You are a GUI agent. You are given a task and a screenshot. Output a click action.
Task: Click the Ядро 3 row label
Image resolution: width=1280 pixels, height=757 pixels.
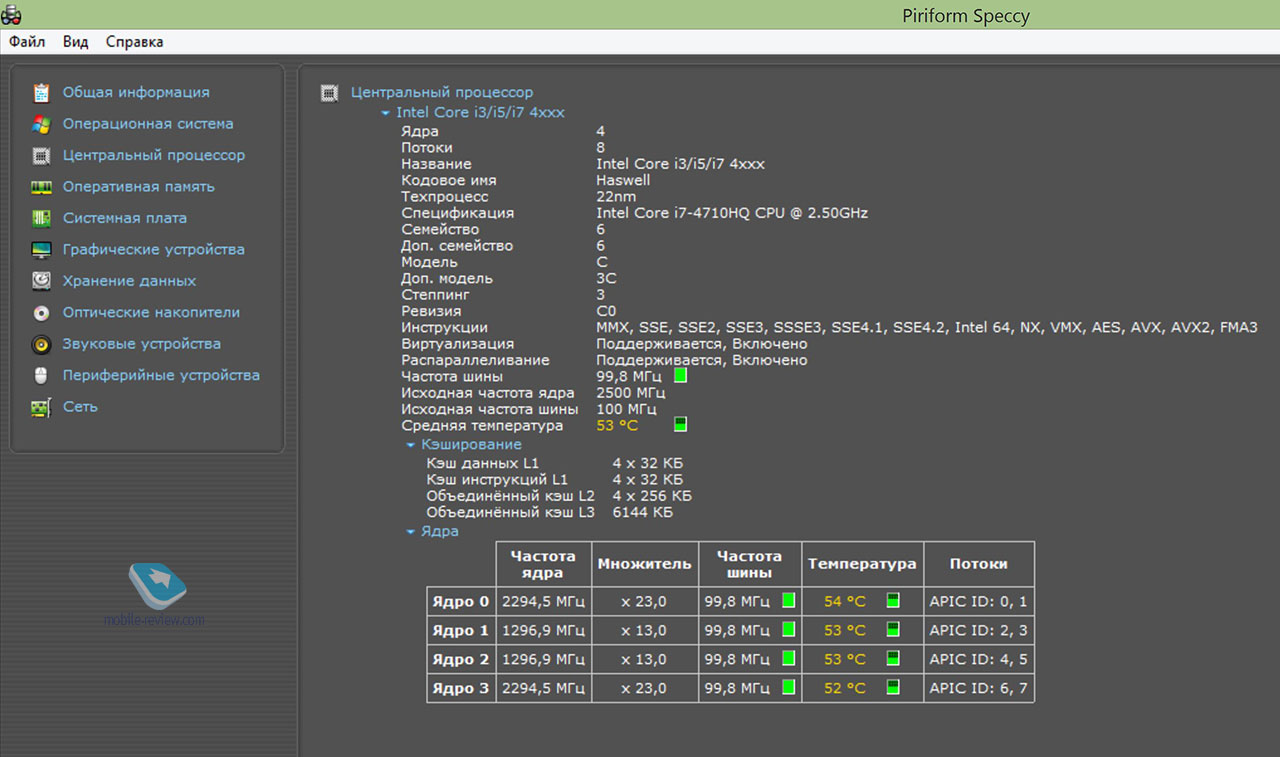pos(461,688)
